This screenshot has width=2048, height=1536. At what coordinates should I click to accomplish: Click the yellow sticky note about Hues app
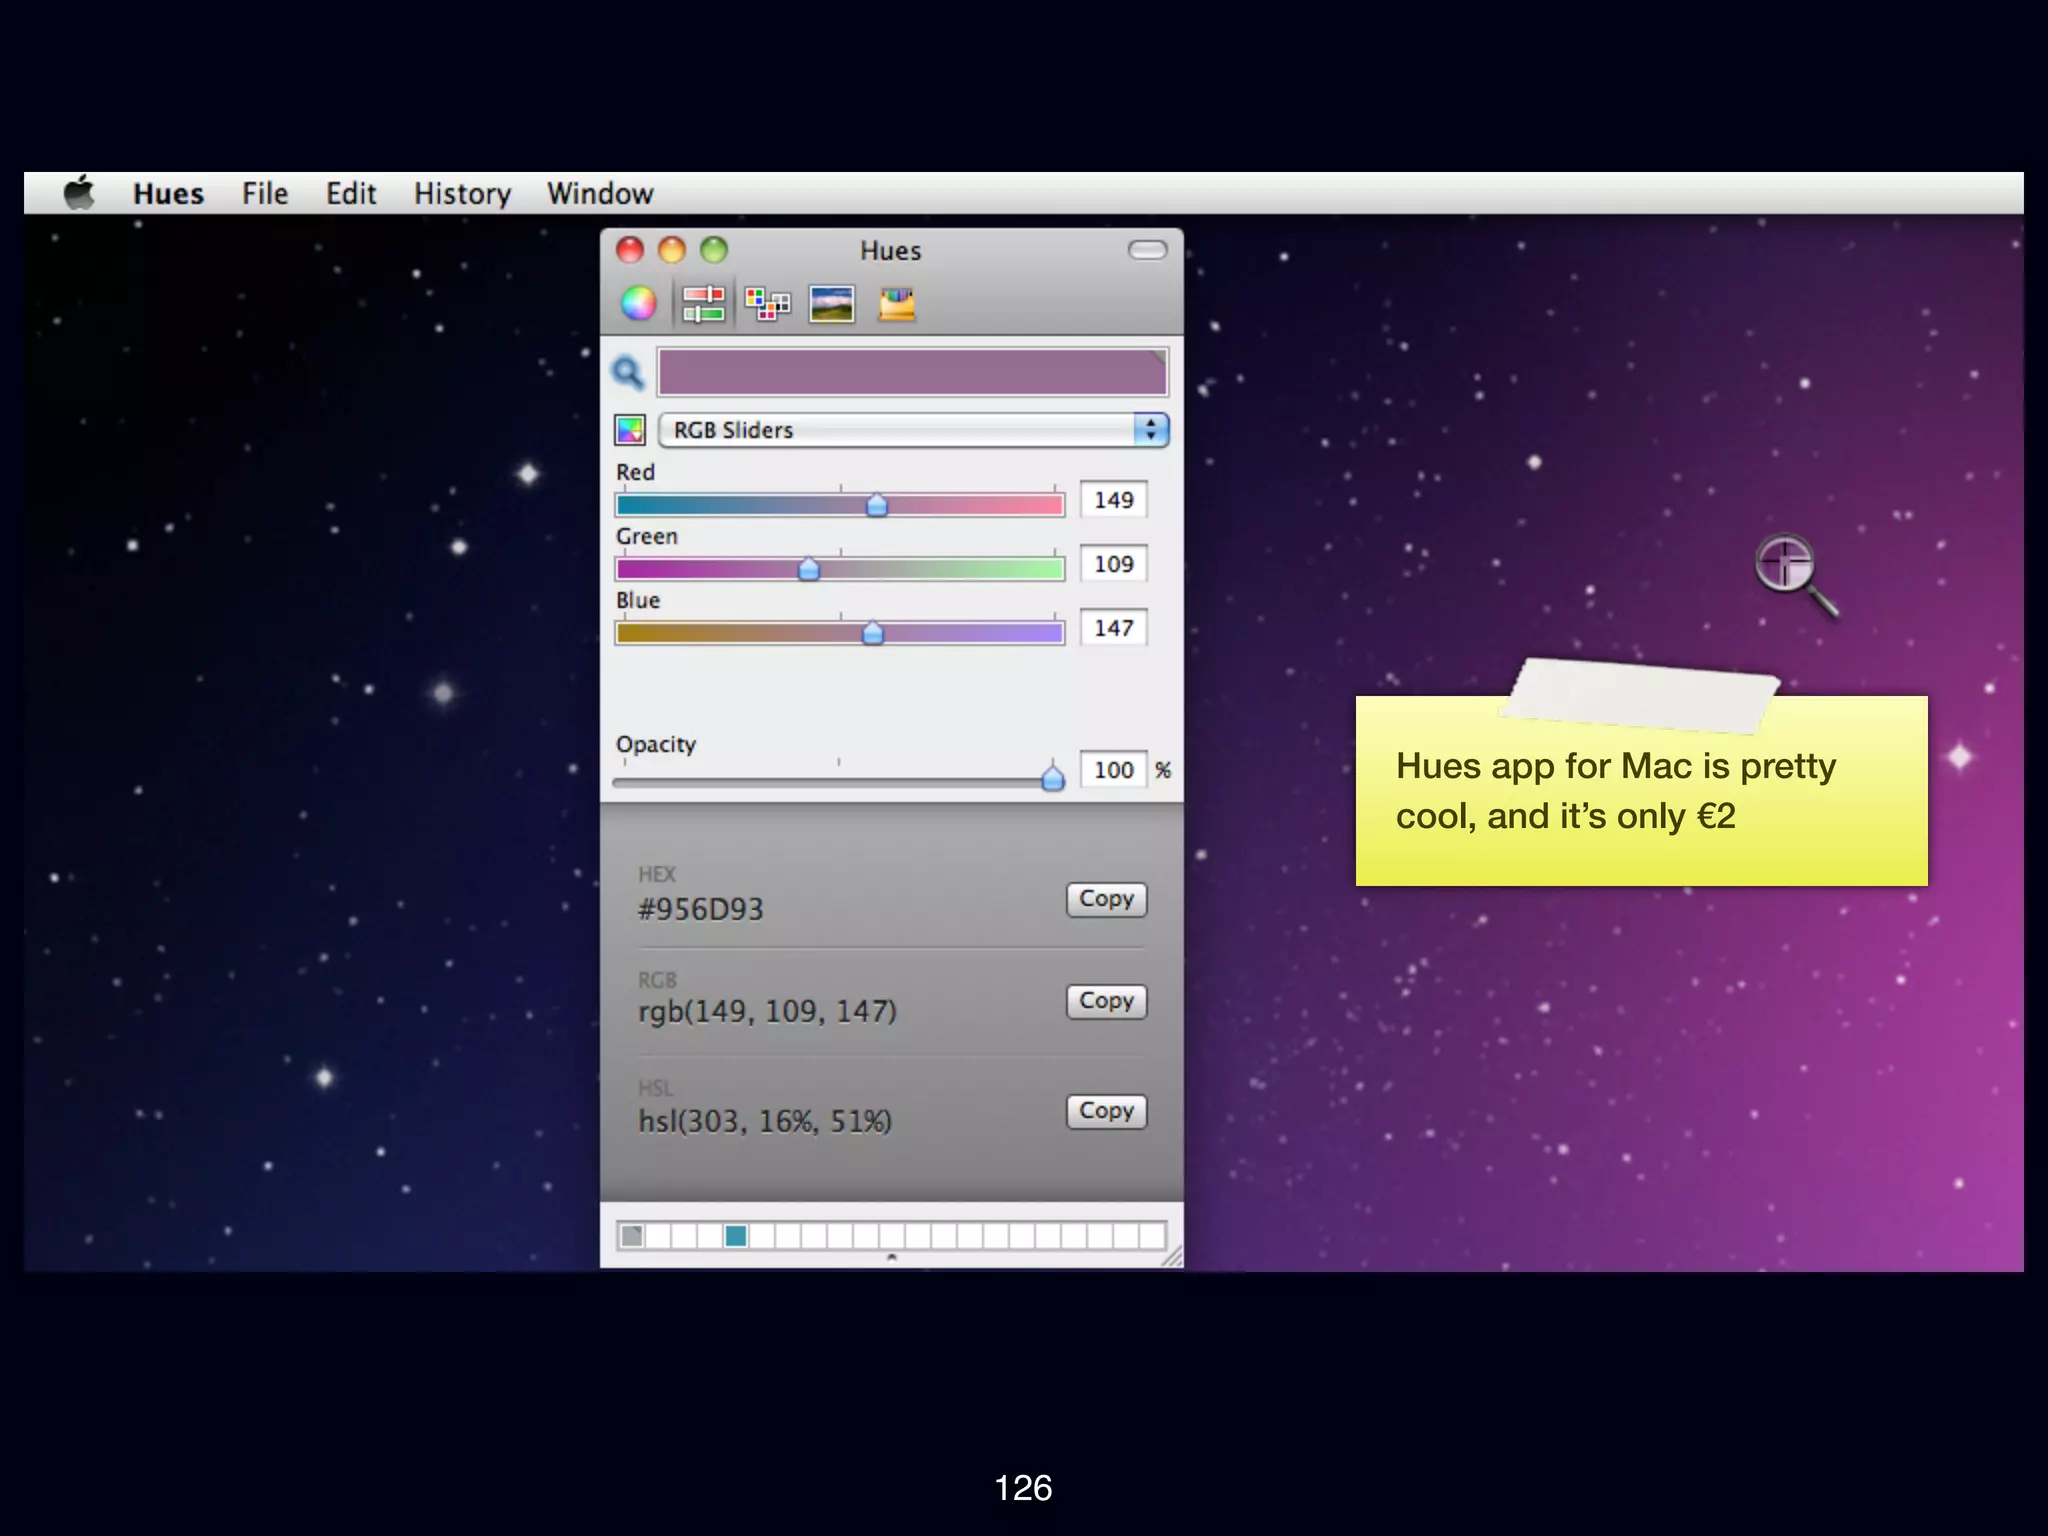pyautogui.click(x=1641, y=790)
